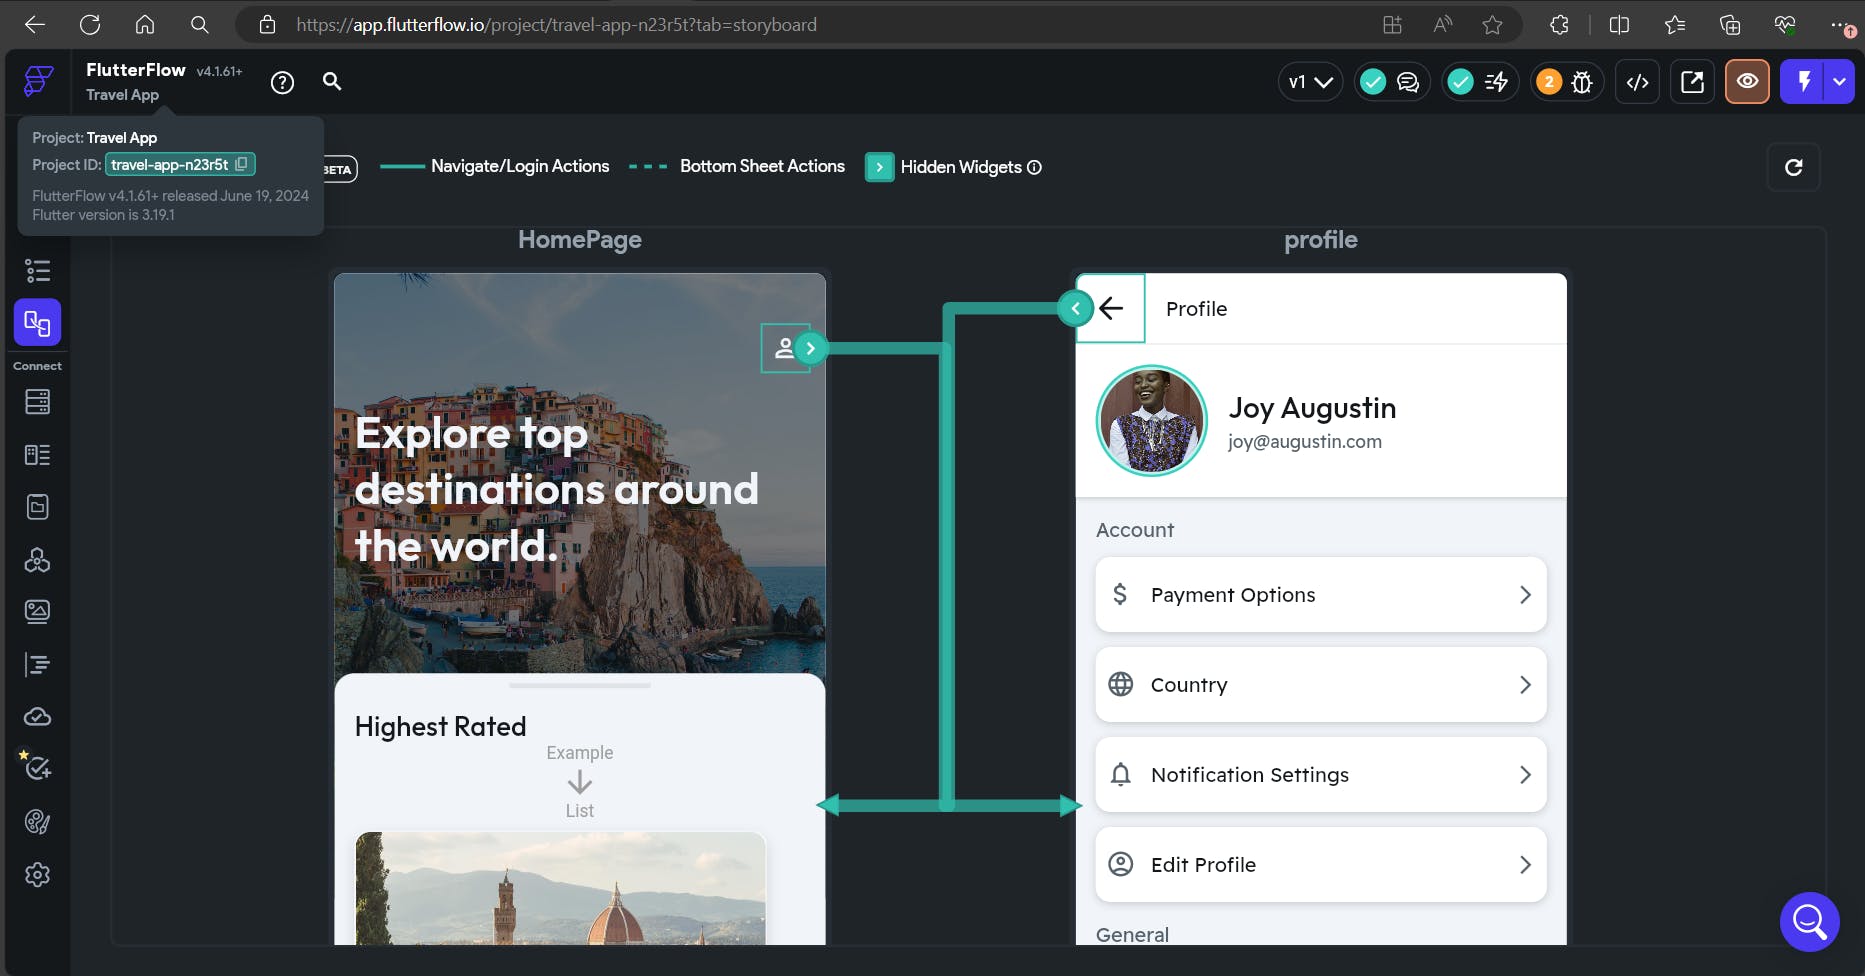Image resolution: width=1865 pixels, height=976 pixels.
Task: Expand the Country row chevron
Action: tap(1525, 685)
